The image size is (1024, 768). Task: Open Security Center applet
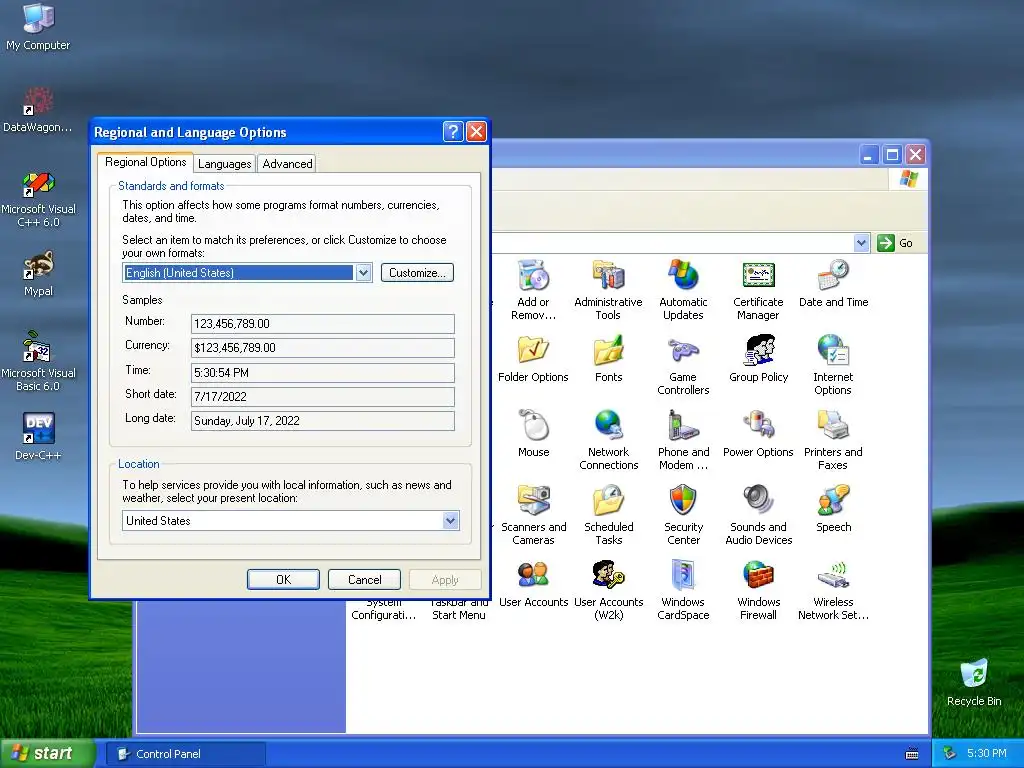tap(683, 515)
